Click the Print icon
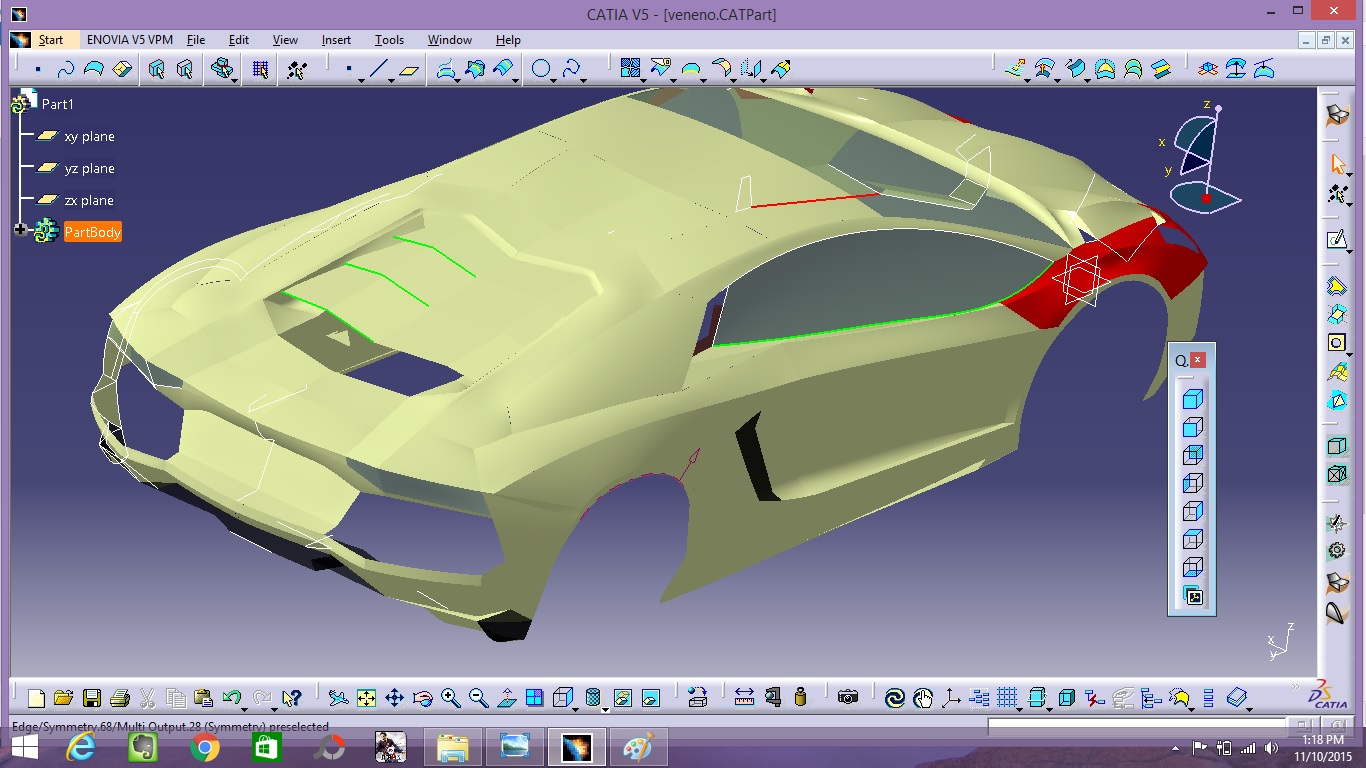 pos(120,697)
